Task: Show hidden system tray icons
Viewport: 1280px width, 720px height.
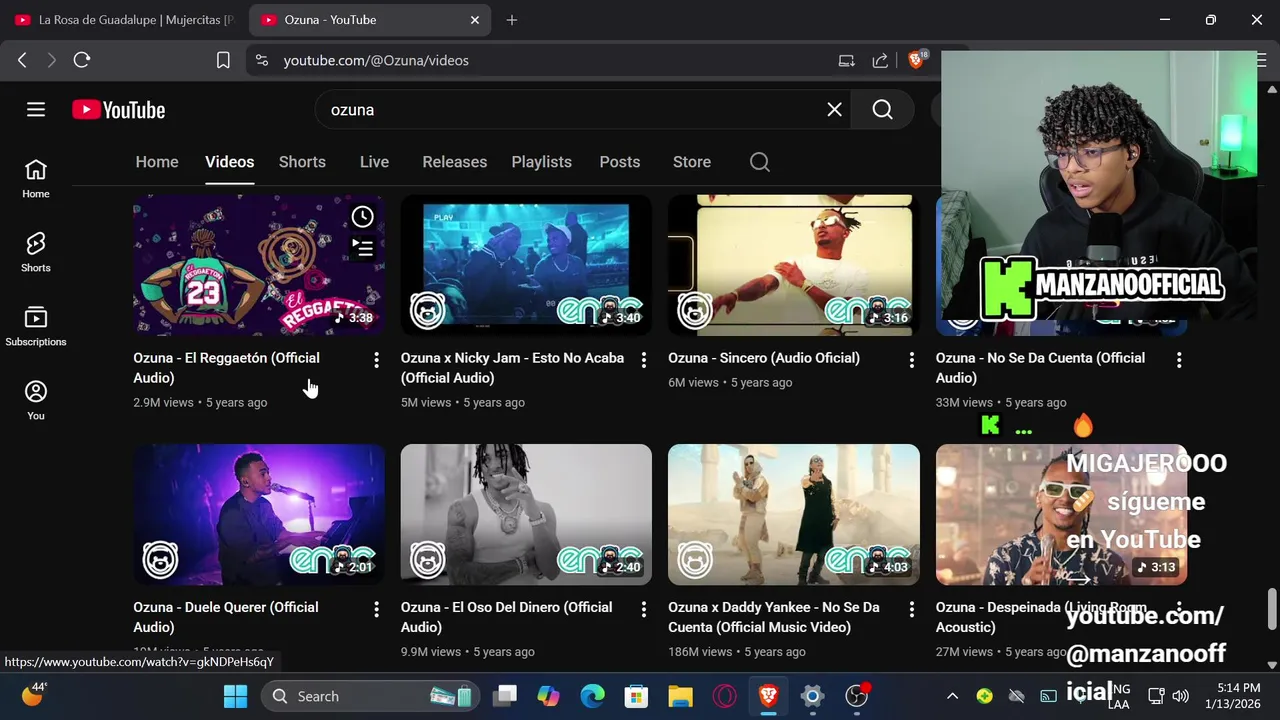Action: pos(952,696)
